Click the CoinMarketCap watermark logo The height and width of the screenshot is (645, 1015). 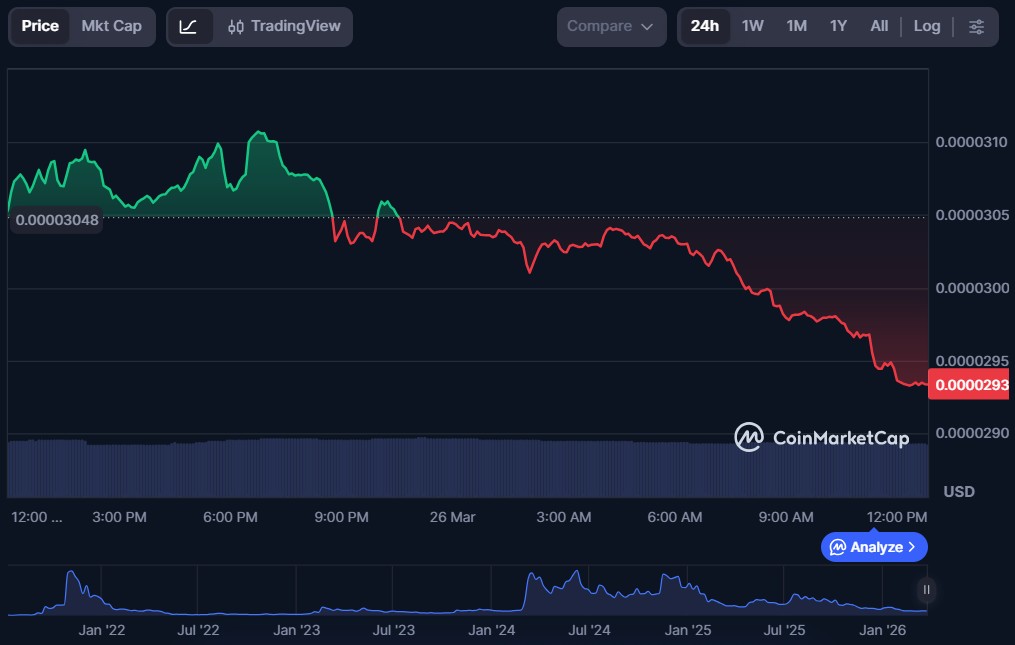click(x=749, y=437)
